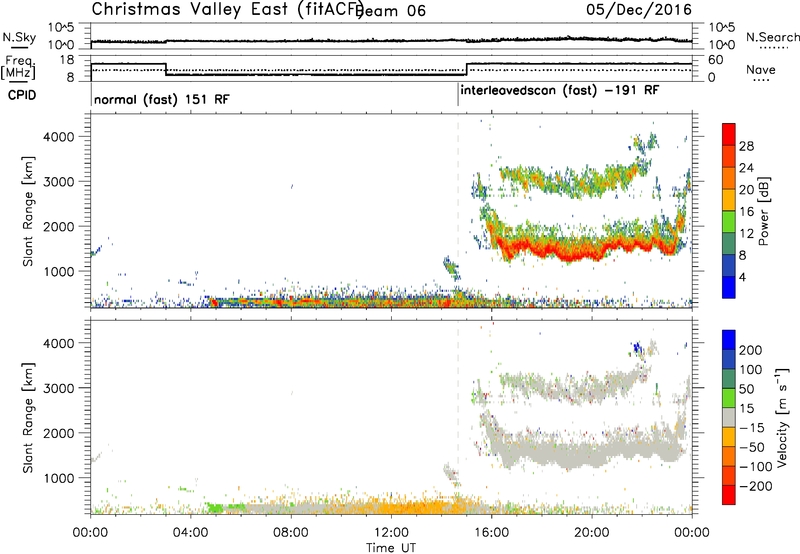Click the blue top segment of Velocity colorbar
The height and width of the screenshot is (554, 800).
729,340
